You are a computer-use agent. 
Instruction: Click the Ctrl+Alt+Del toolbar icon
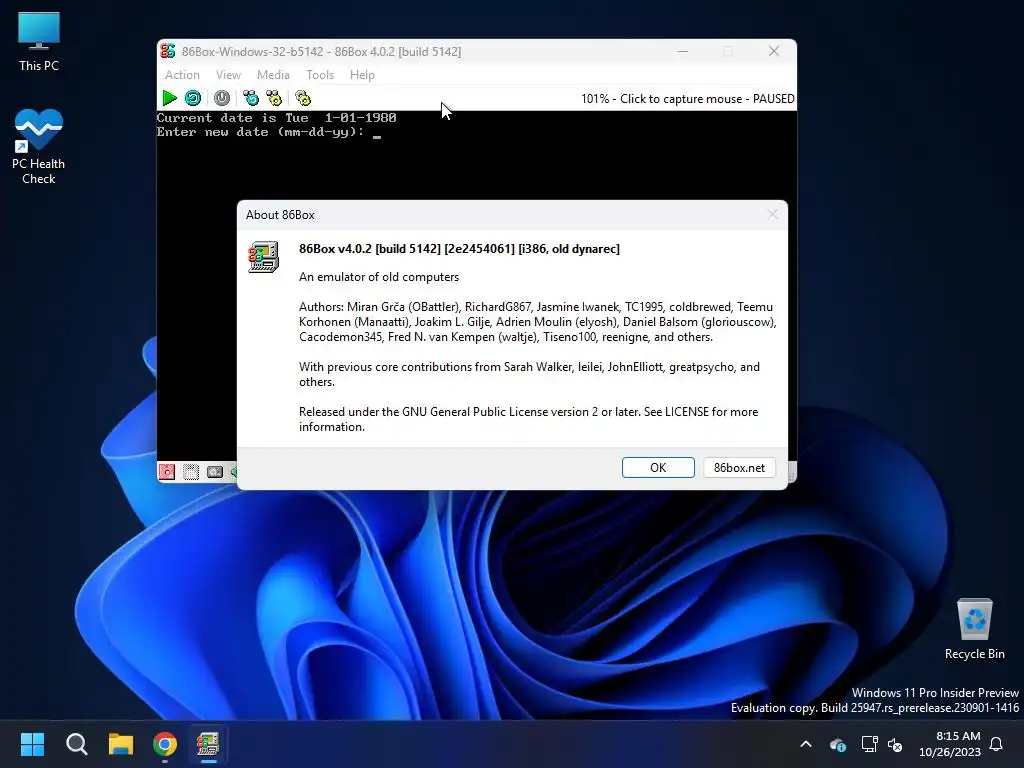251,98
